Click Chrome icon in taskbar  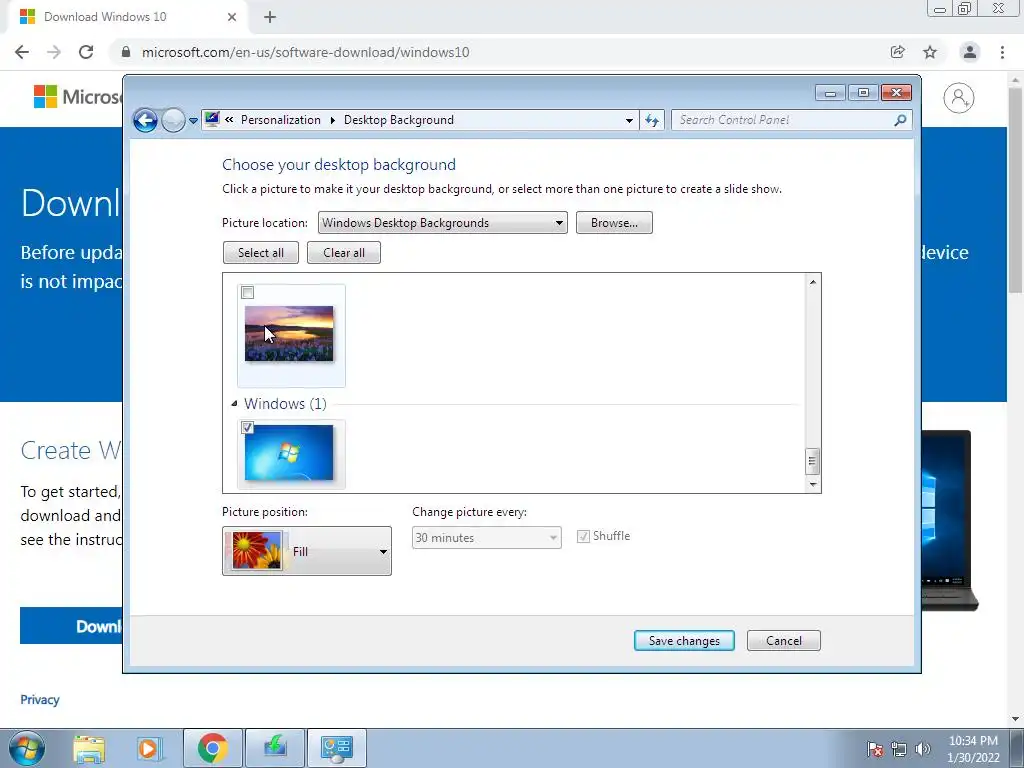pyautogui.click(x=213, y=748)
